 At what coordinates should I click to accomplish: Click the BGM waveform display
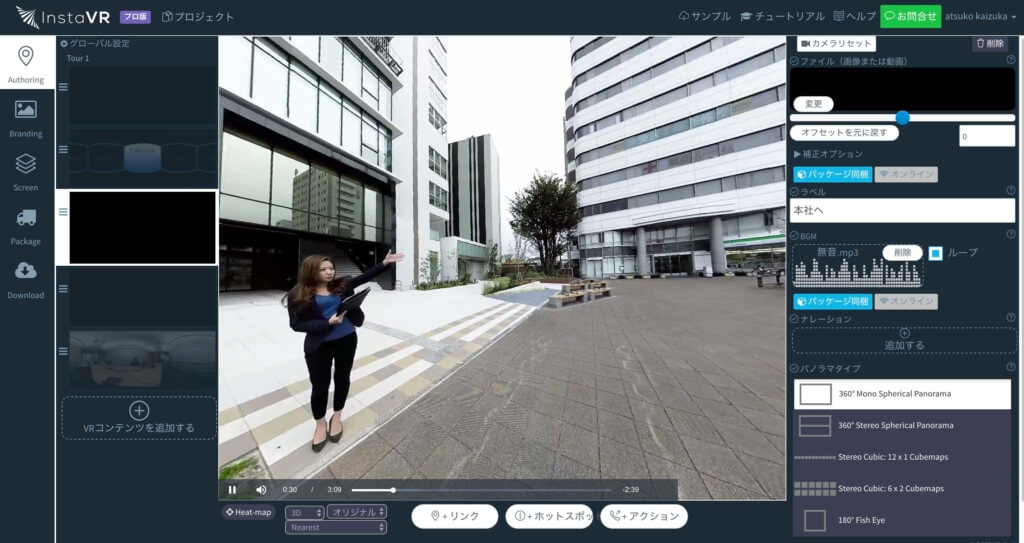[x=857, y=272]
